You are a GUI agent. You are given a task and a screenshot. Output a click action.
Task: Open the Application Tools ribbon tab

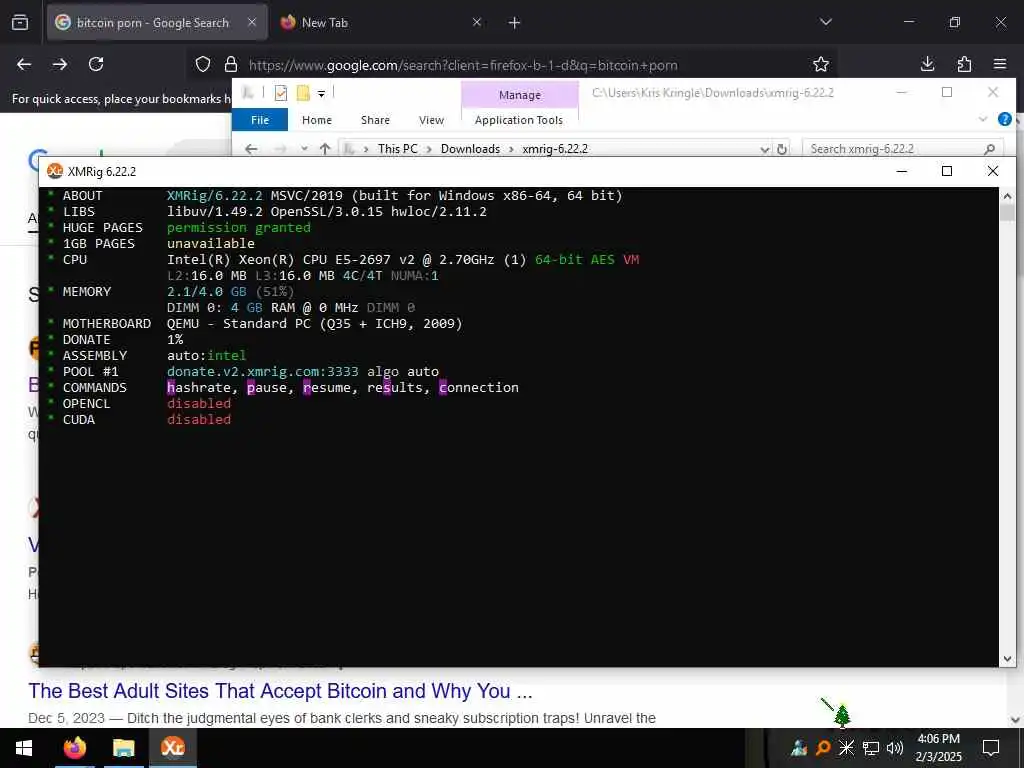click(x=519, y=120)
